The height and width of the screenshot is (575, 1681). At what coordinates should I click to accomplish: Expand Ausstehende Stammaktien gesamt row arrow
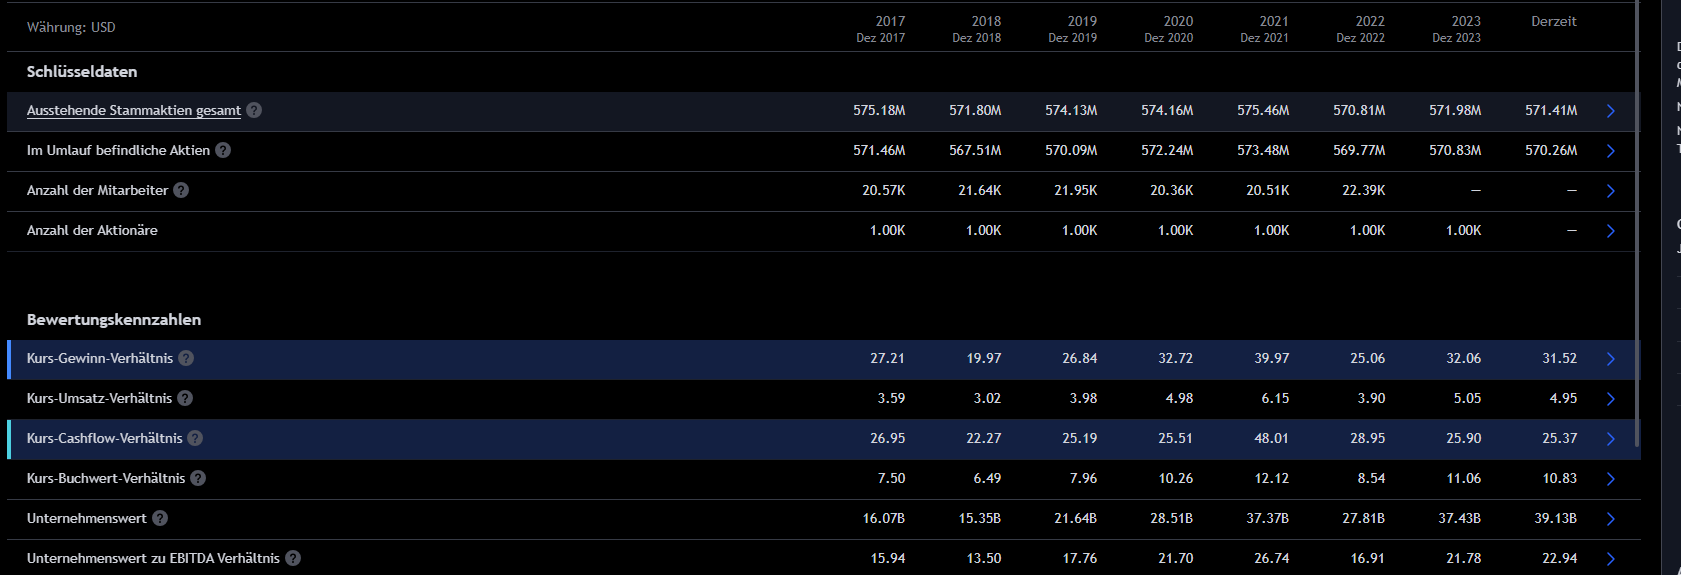(1610, 111)
